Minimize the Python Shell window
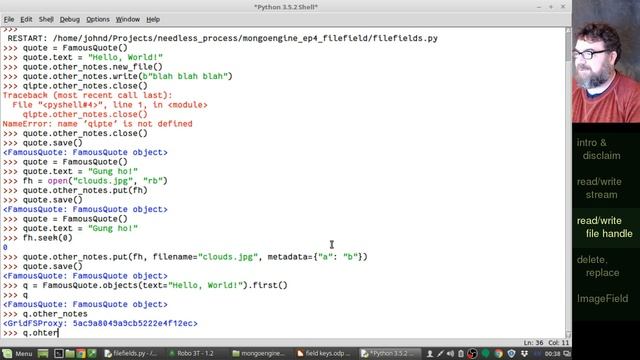Screen dimensions: 640x360 (x=539, y=7)
